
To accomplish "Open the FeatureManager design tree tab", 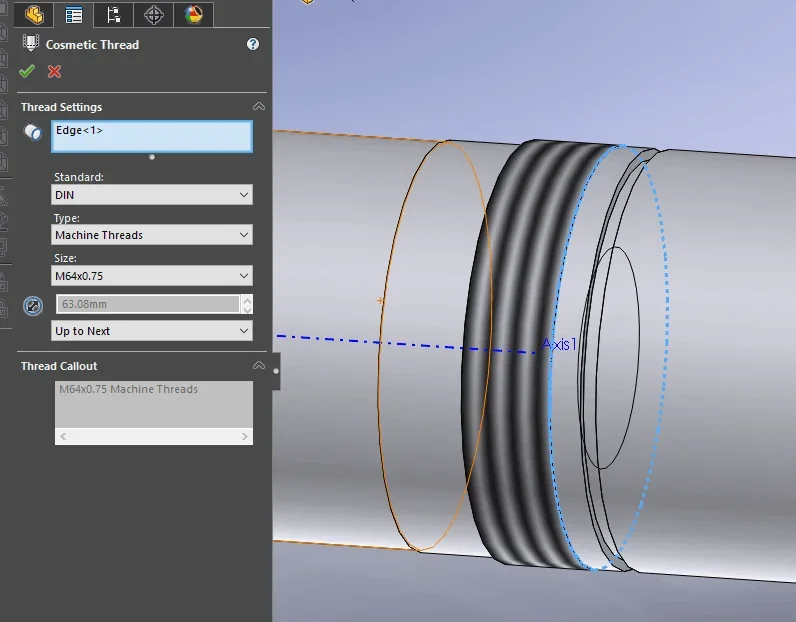I will [34, 15].
